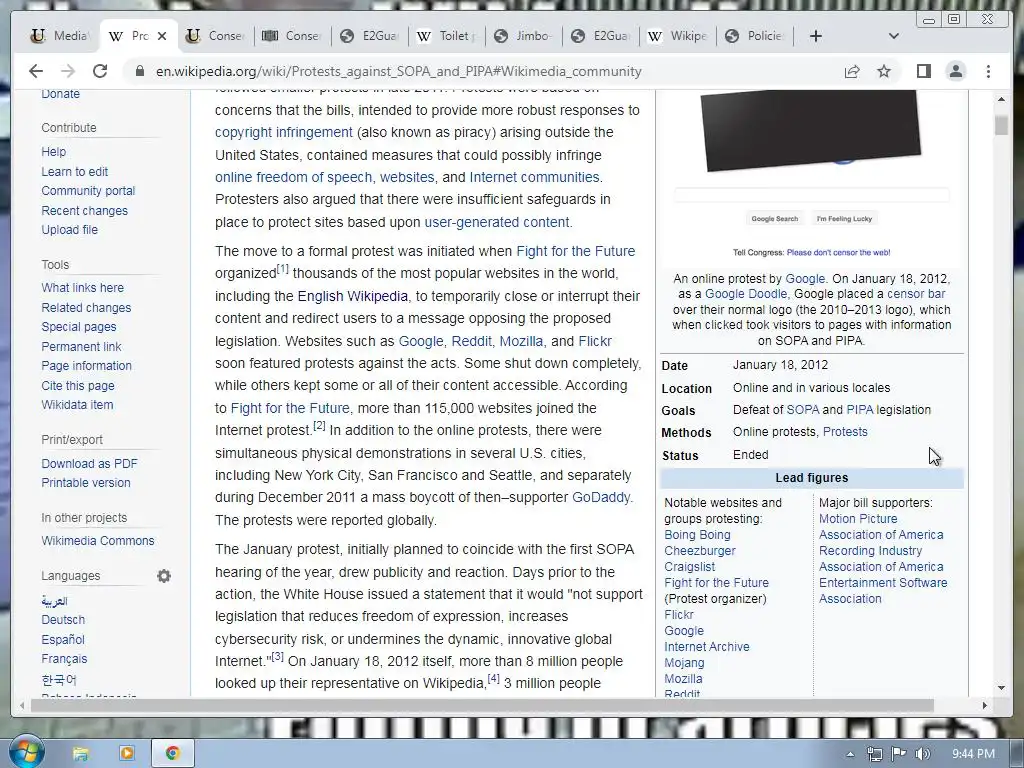Switch language to Français
The height and width of the screenshot is (768, 1024).
point(64,659)
